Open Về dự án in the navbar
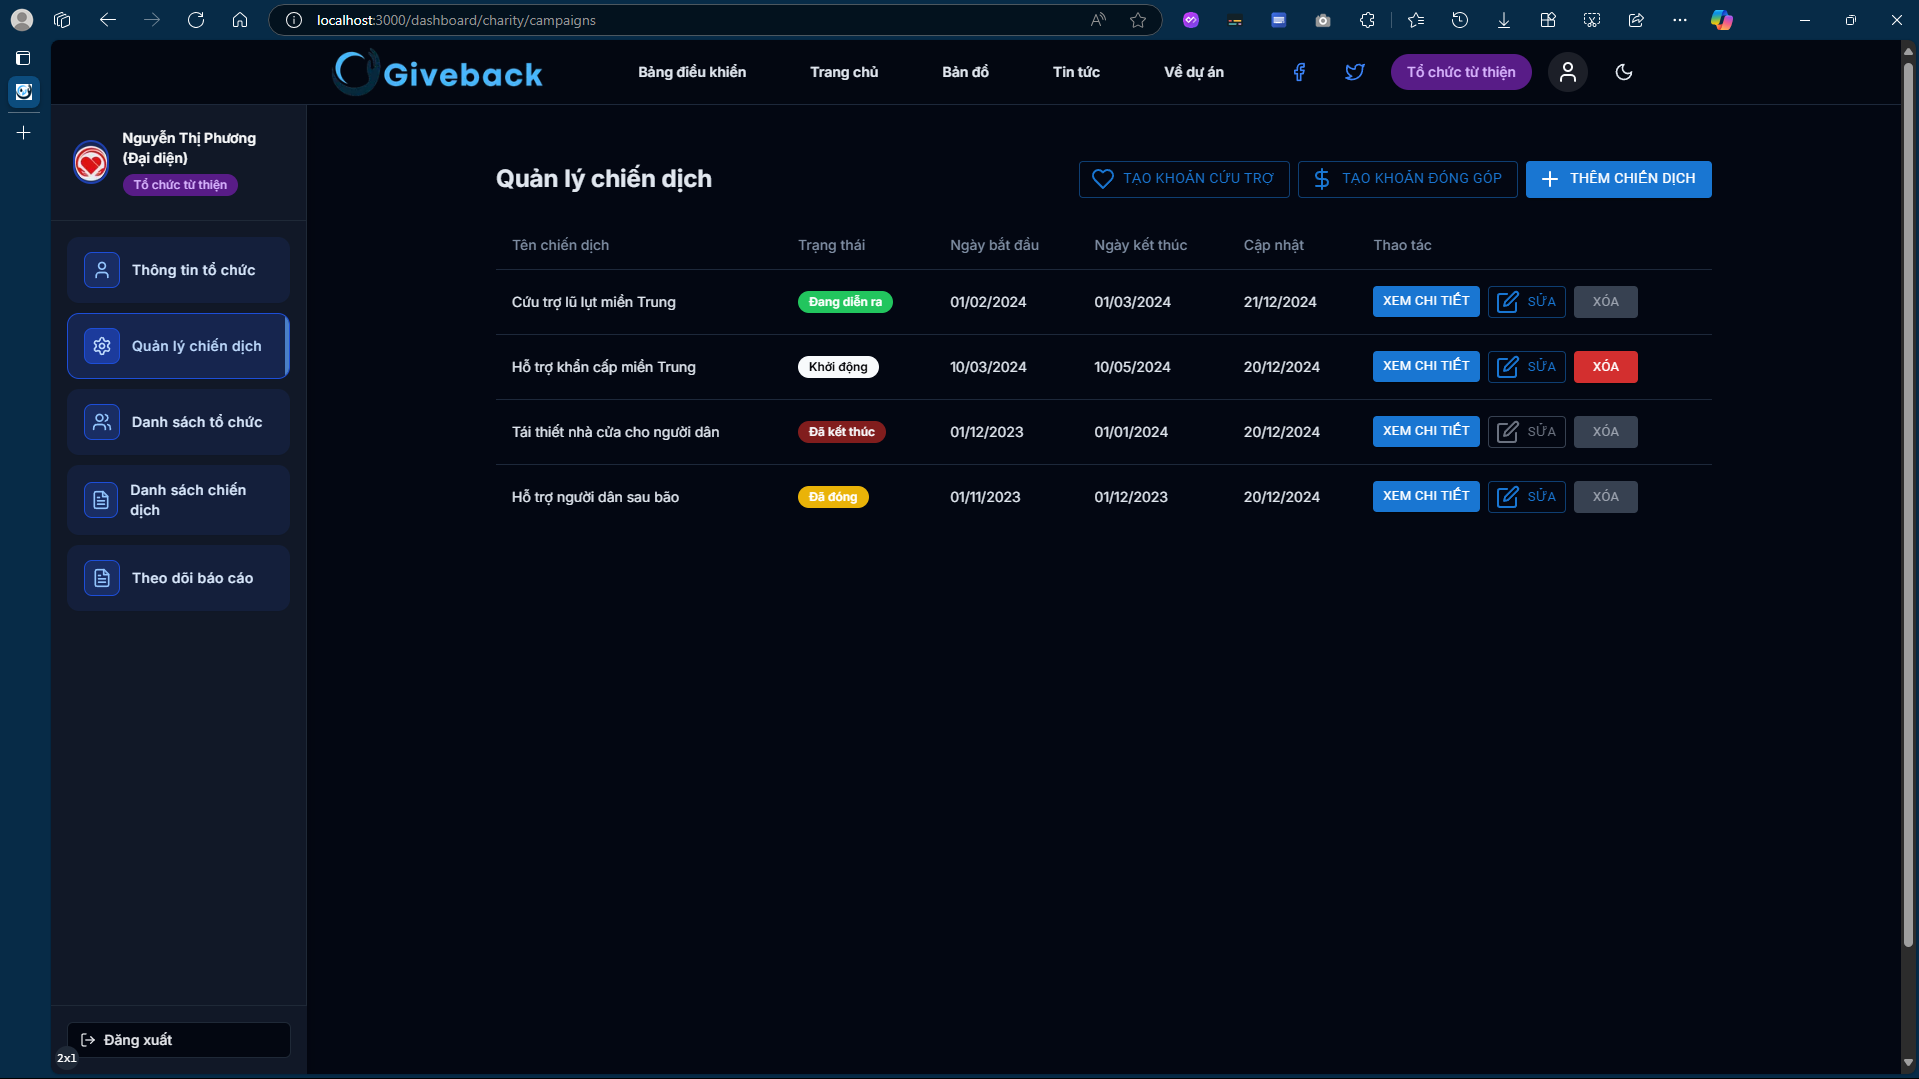This screenshot has height=1079, width=1919. [1194, 72]
